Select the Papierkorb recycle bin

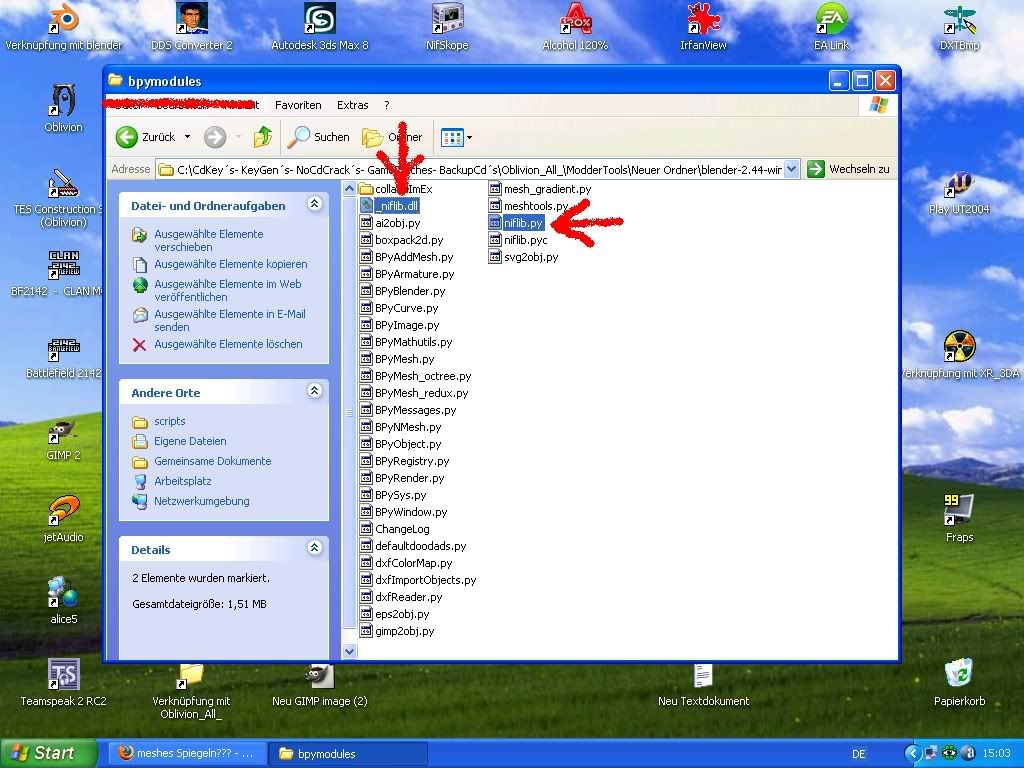[x=959, y=675]
